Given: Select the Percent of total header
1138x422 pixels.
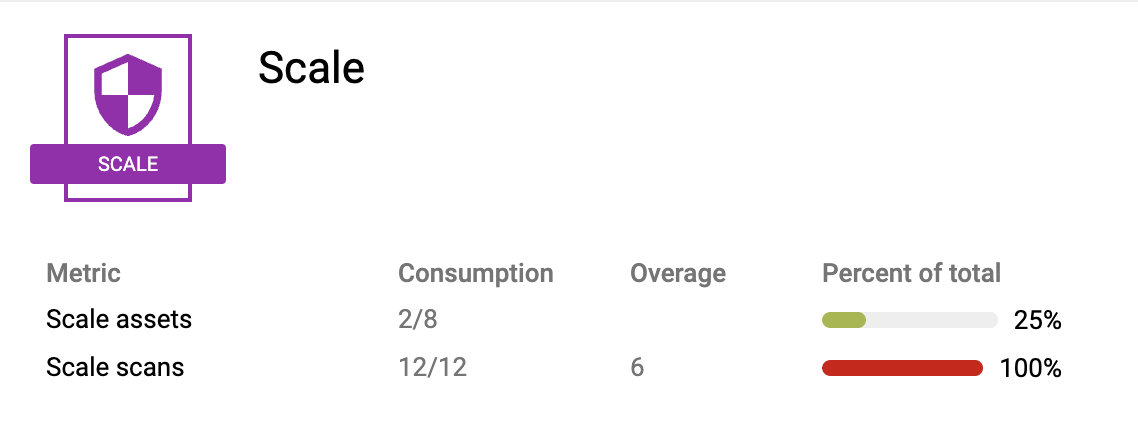Looking at the screenshot, I should pos(911,273).
